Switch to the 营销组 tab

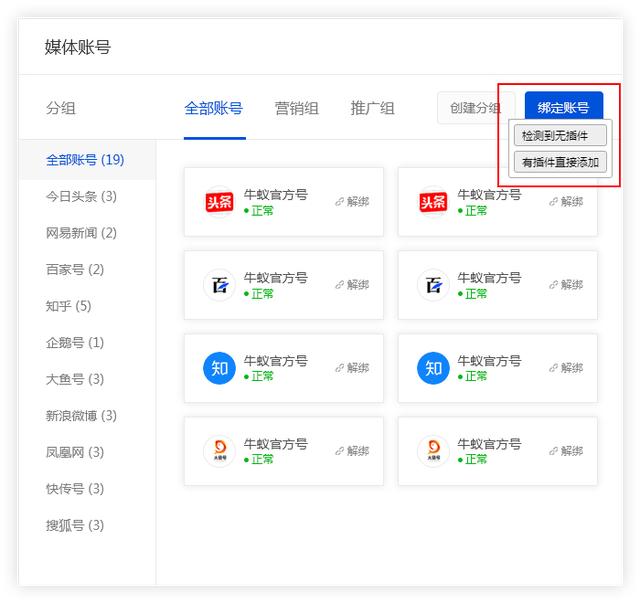click(296, 108)
